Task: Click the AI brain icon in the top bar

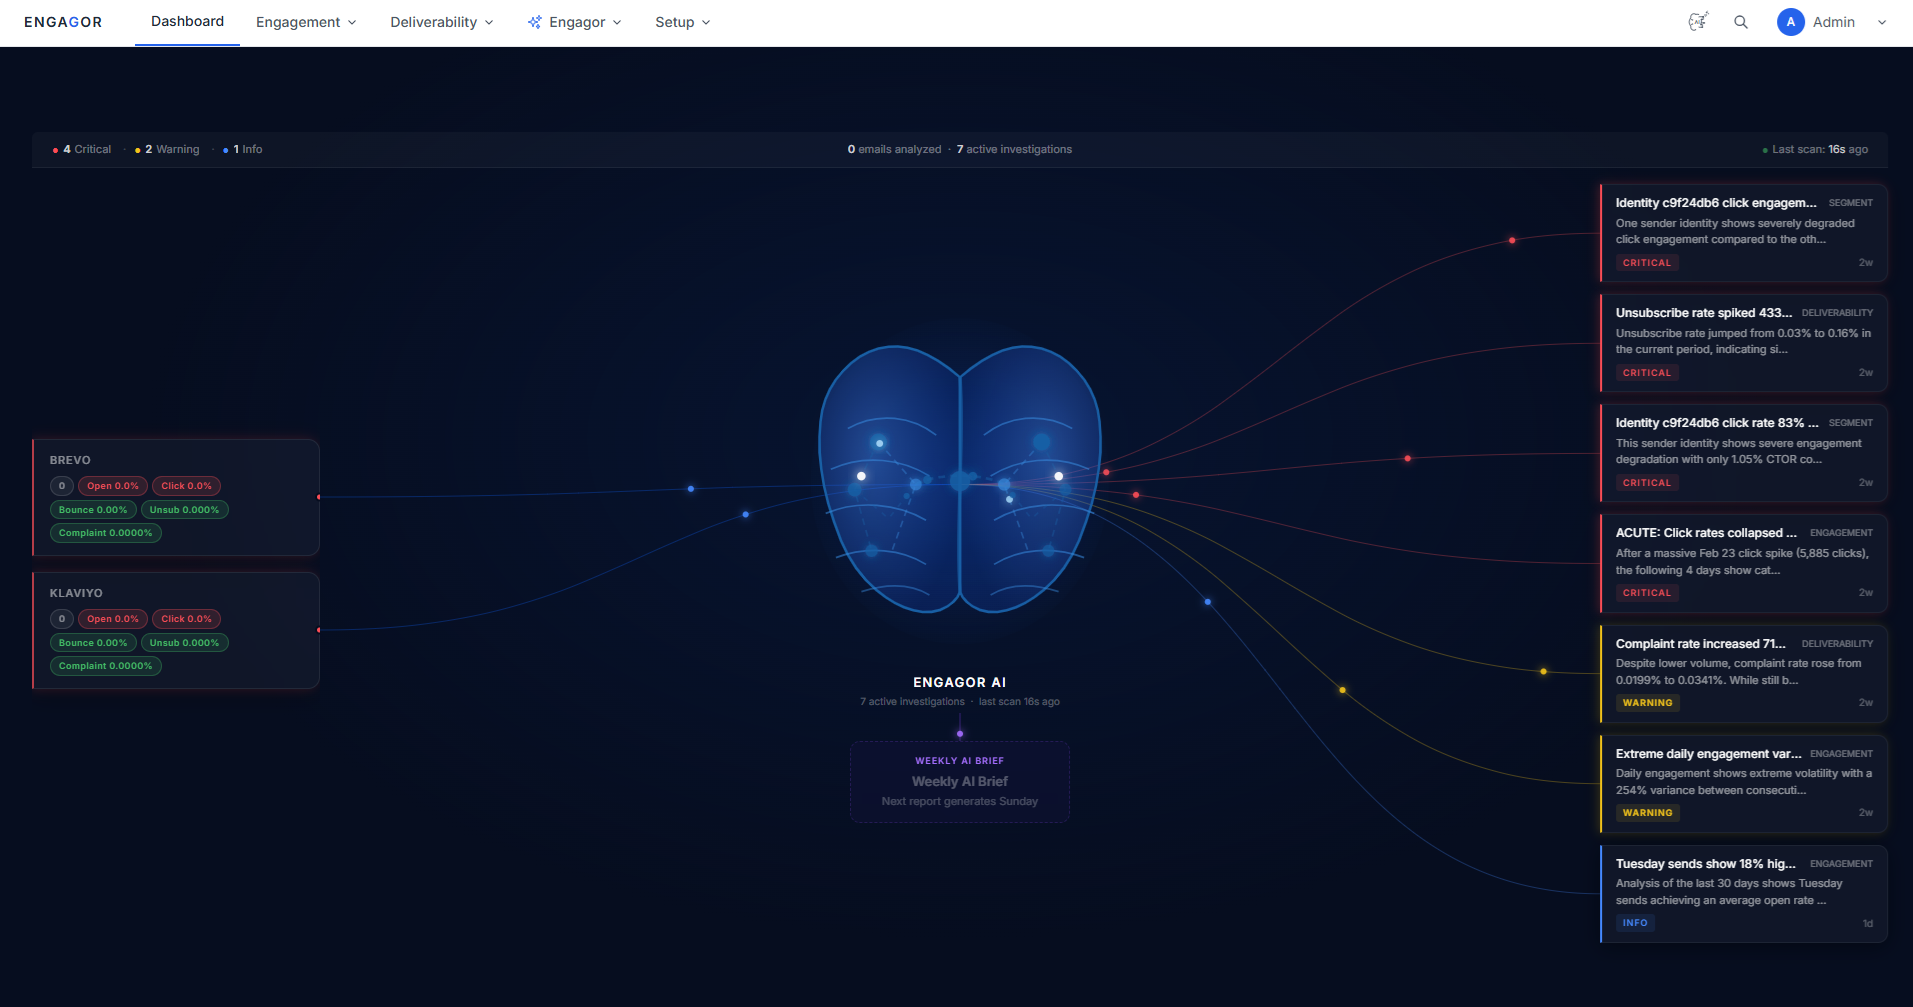Action: (x=1698, y=22)
